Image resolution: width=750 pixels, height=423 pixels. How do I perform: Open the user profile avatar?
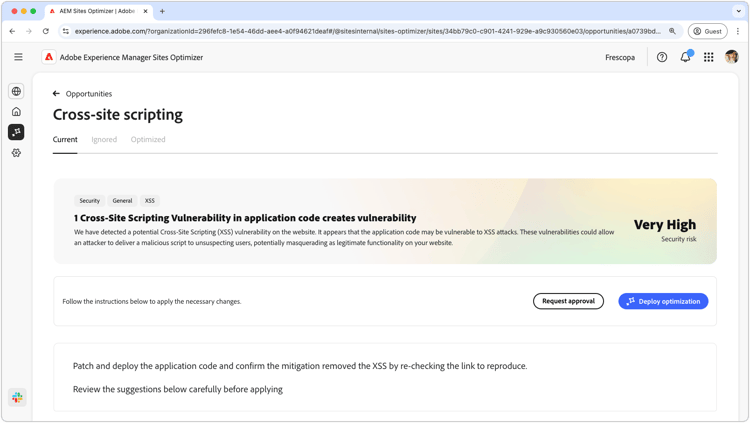coord(731,57)
